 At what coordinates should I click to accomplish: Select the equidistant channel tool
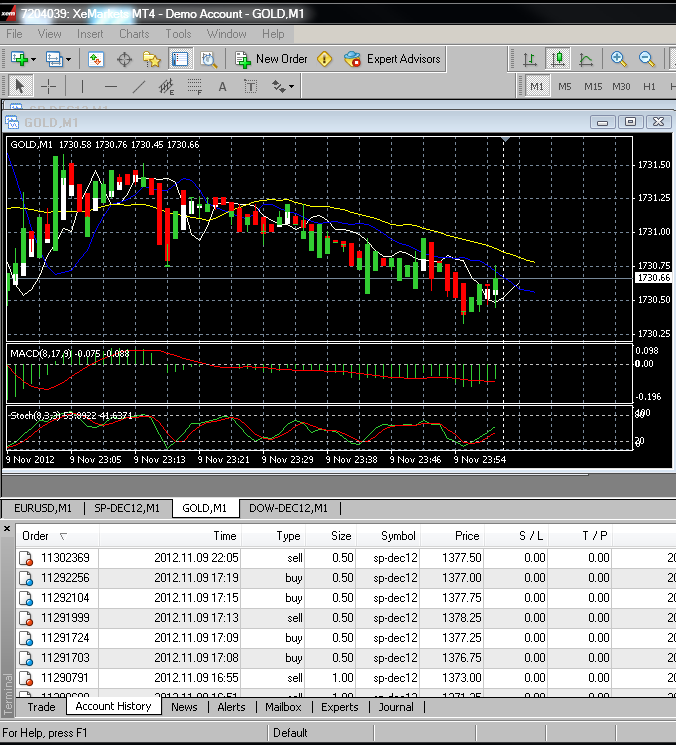[166, 86]
